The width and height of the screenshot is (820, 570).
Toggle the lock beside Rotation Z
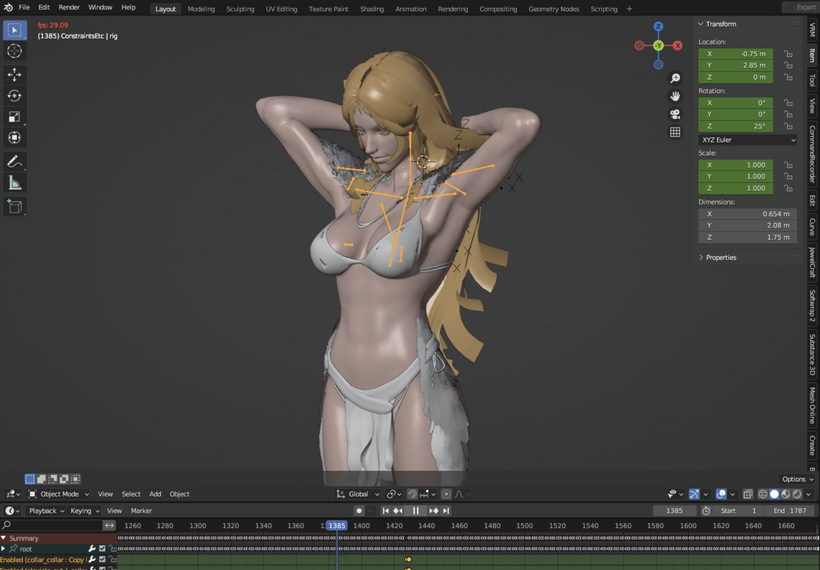tap(789, 126)
